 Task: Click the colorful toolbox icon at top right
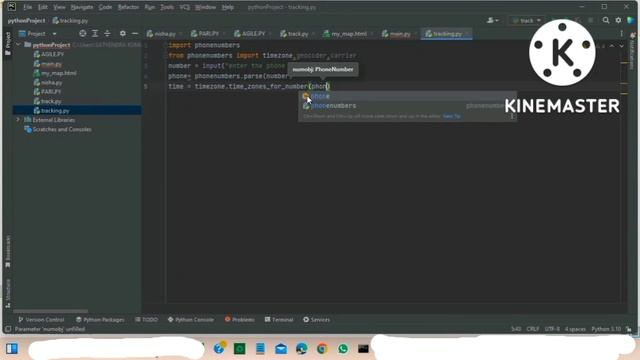pos(631,20)
